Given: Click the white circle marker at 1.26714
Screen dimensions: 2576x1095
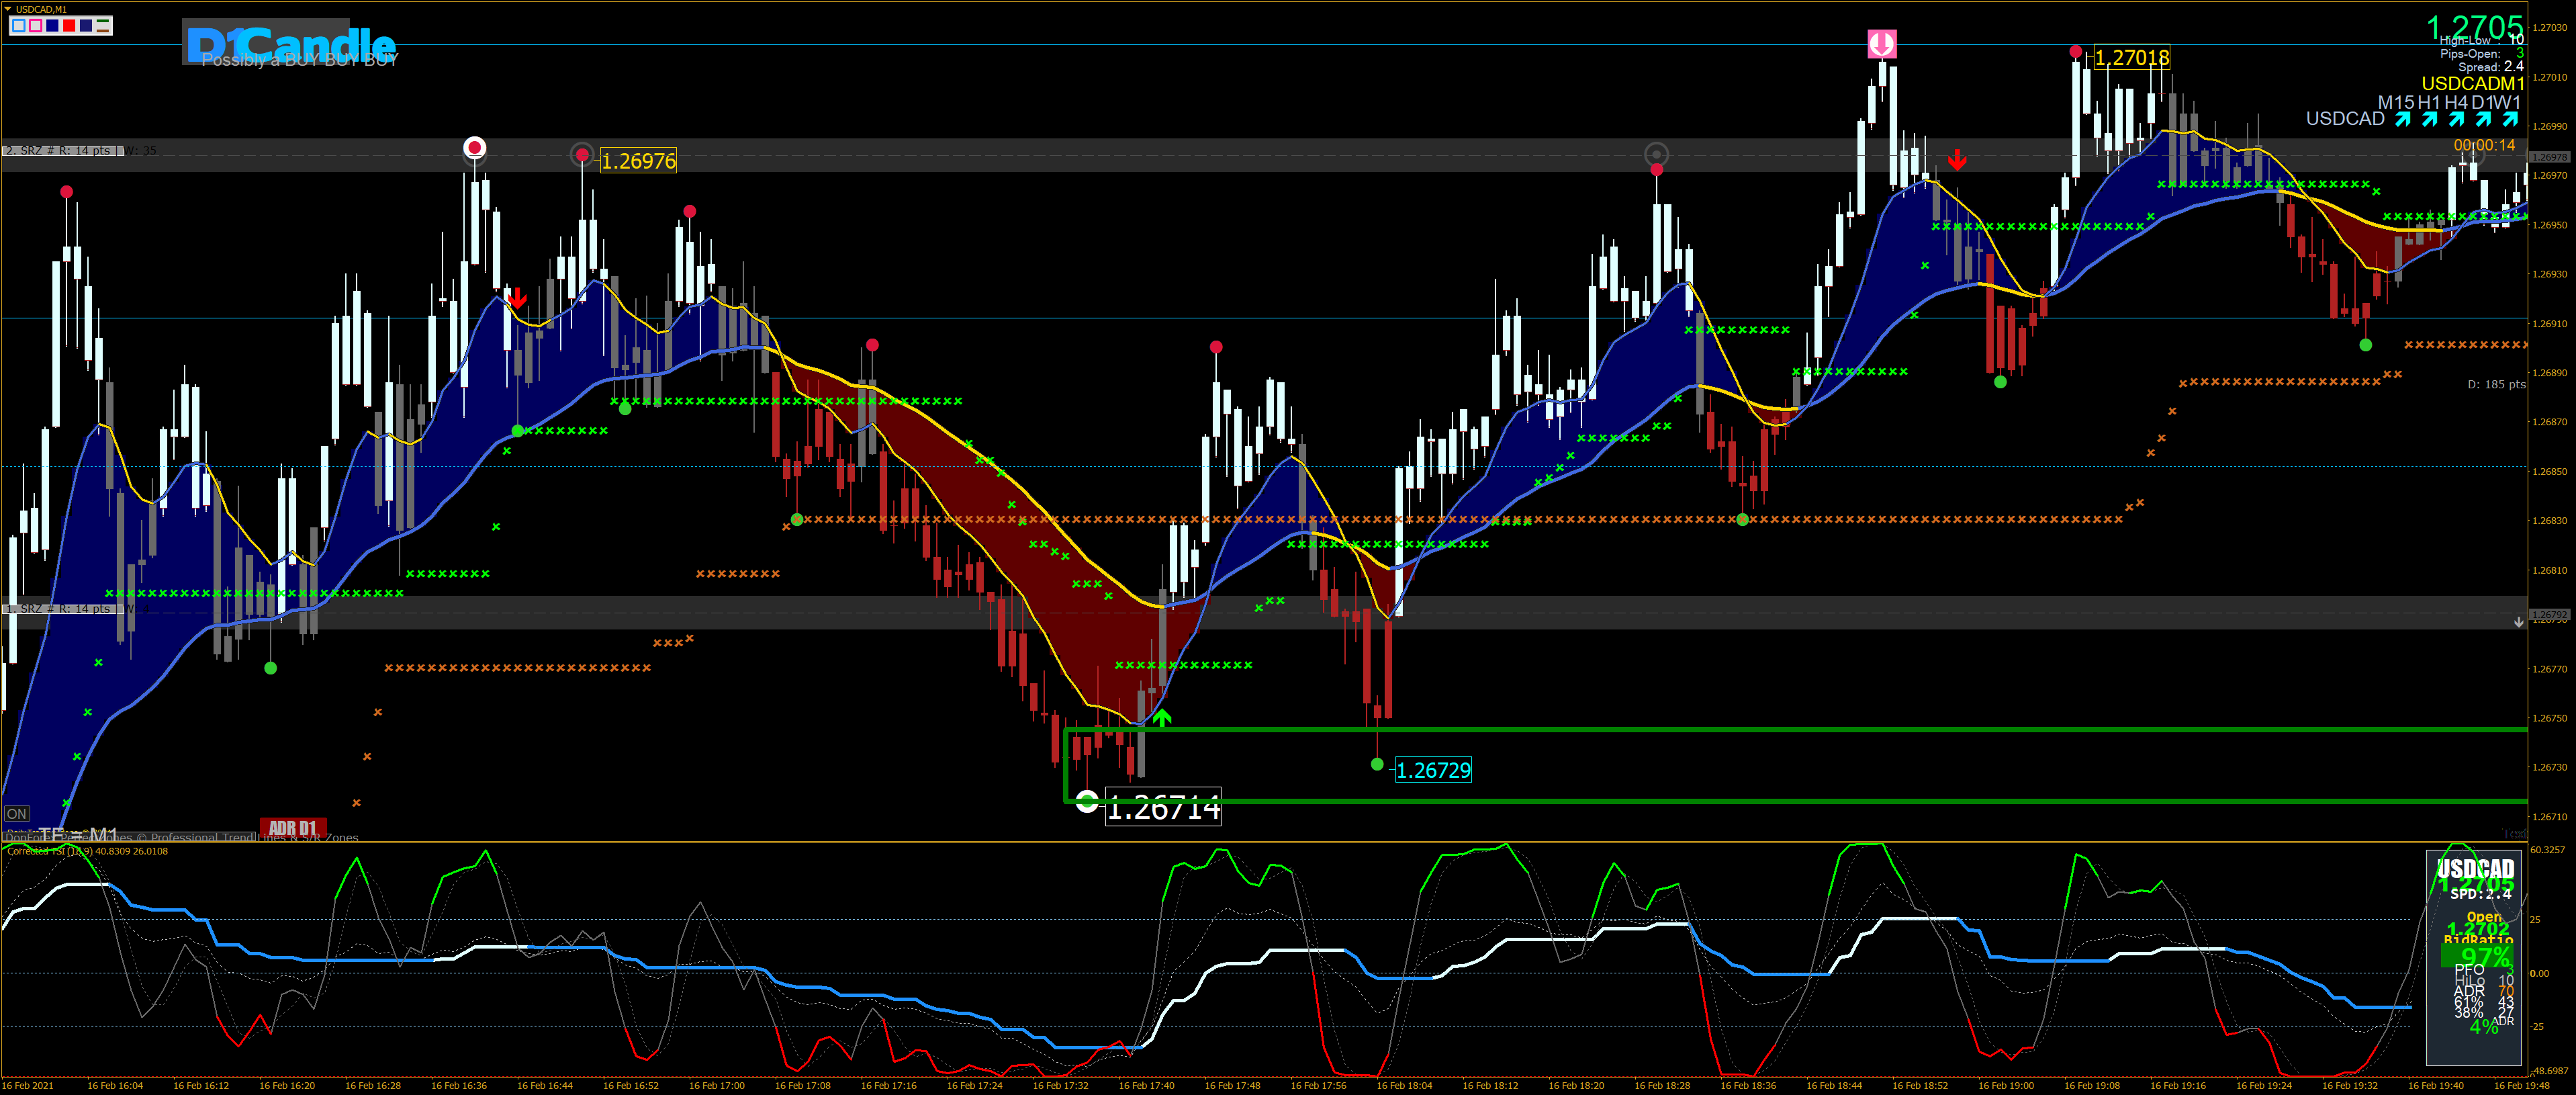Looking at the screenshot, I should [x=1087, y=800].
